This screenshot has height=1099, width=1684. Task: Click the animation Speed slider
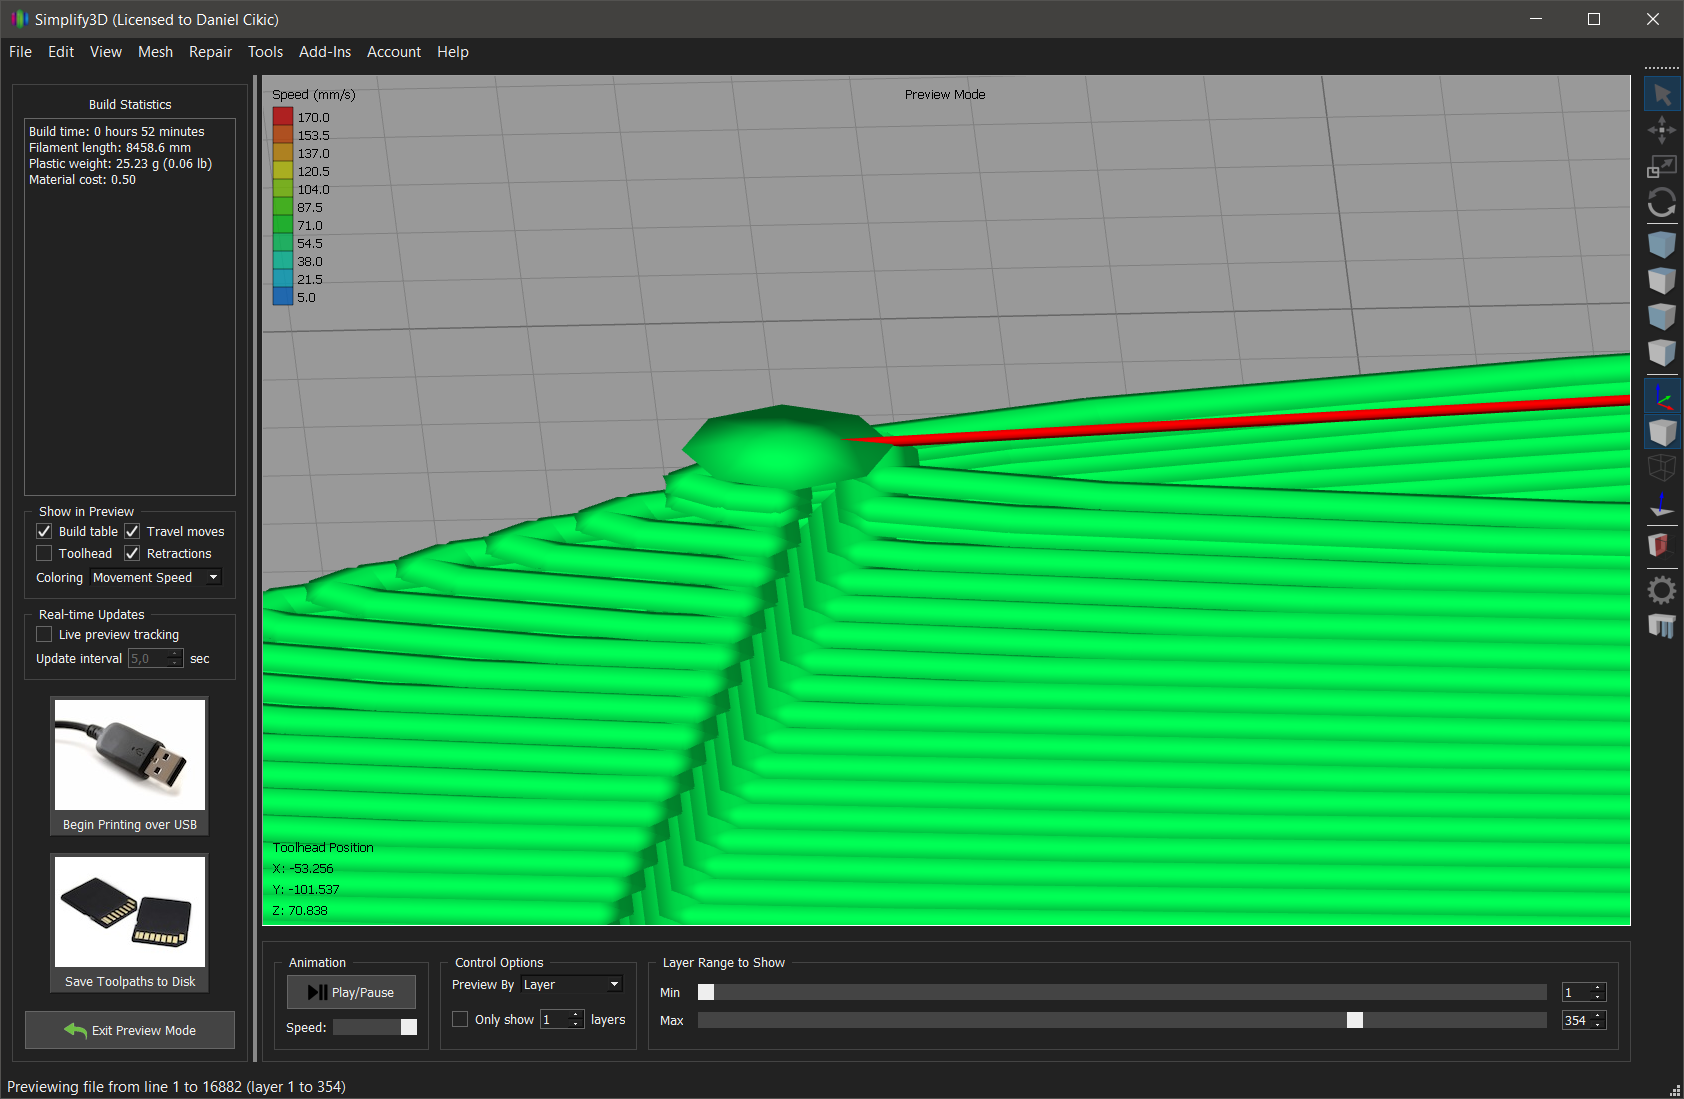(x=375, y=1027)
